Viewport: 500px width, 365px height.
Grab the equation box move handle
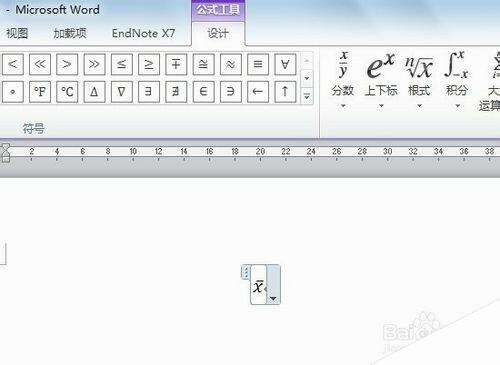coord(246,272)
